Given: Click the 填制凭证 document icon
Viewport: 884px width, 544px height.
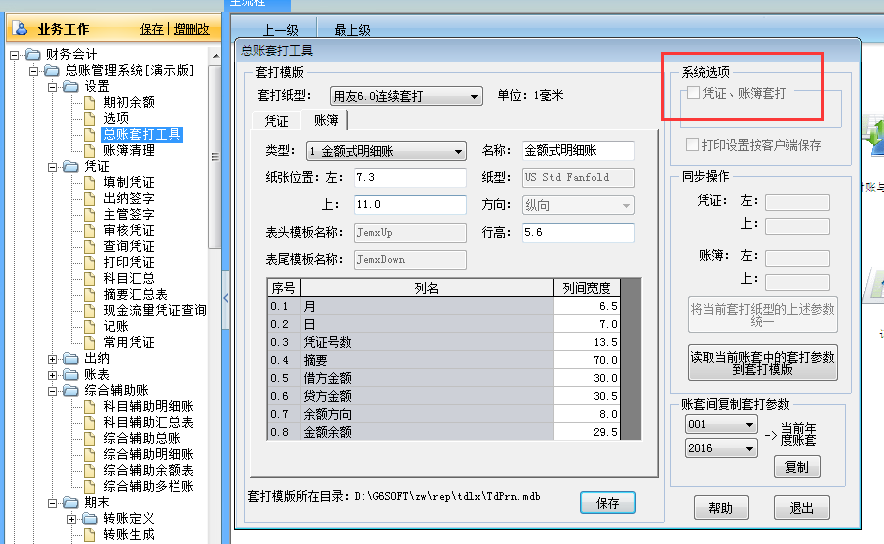Looking at the screenshot, I should (x=90, y=183).
